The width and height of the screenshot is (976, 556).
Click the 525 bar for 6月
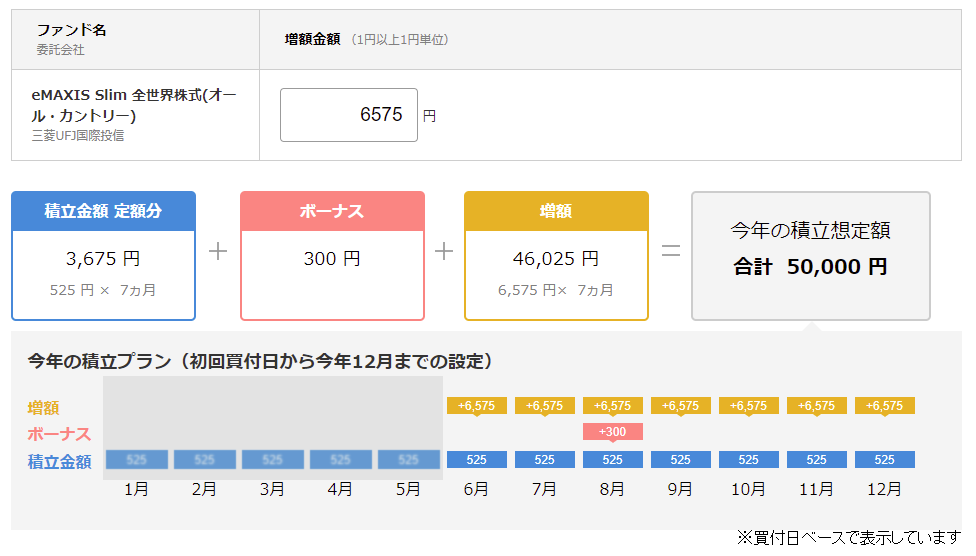477,459
